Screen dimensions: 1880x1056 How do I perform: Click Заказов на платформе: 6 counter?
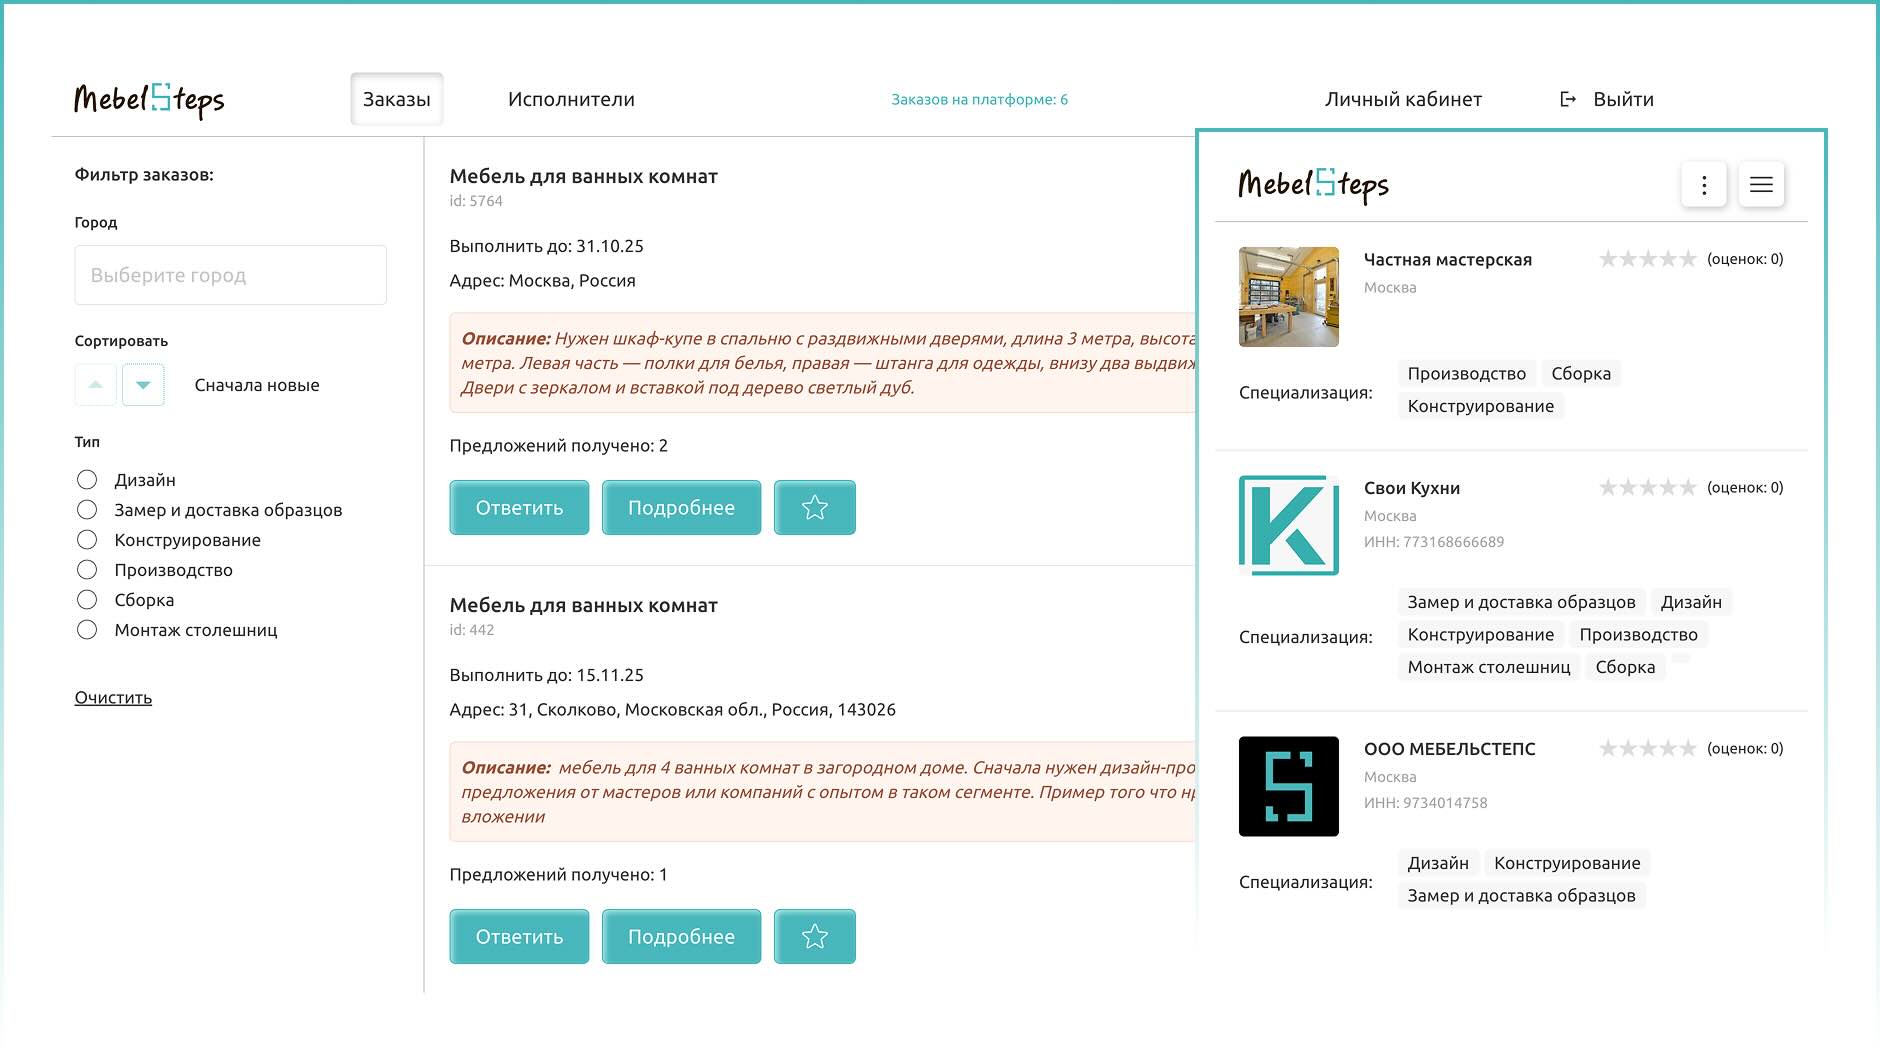(x=980, y=99)
